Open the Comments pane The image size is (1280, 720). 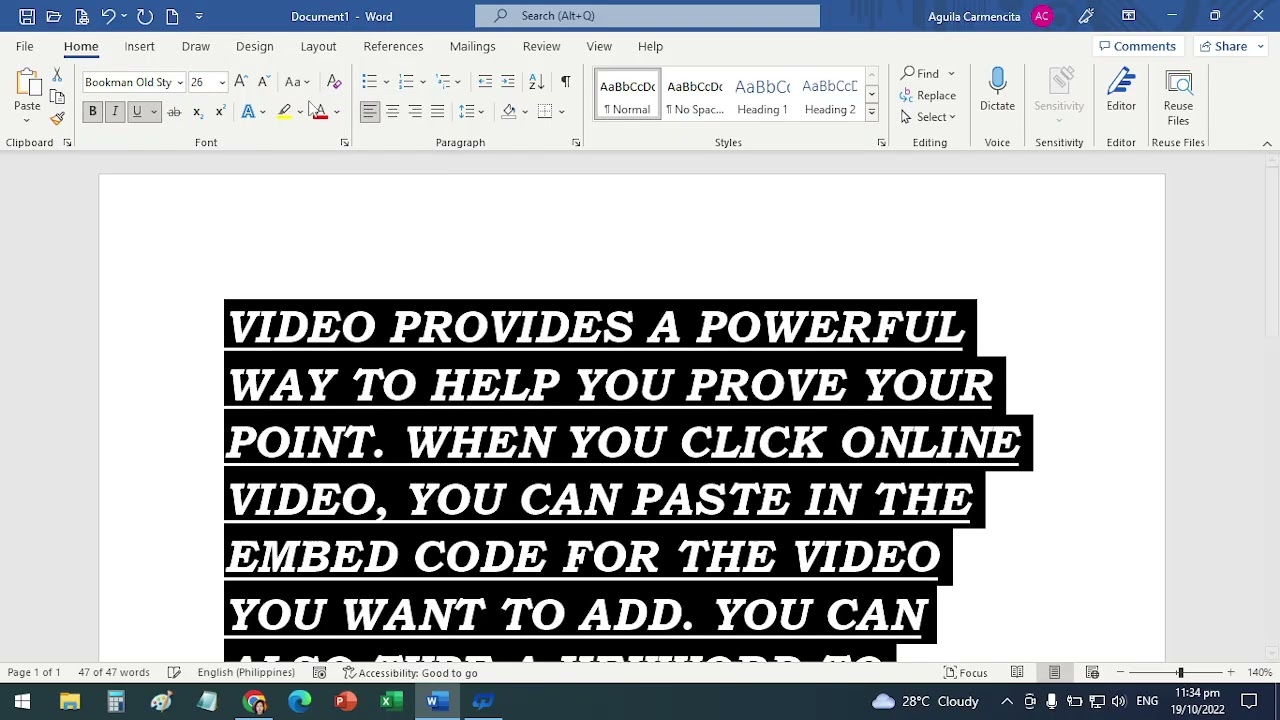[1137, 46]
